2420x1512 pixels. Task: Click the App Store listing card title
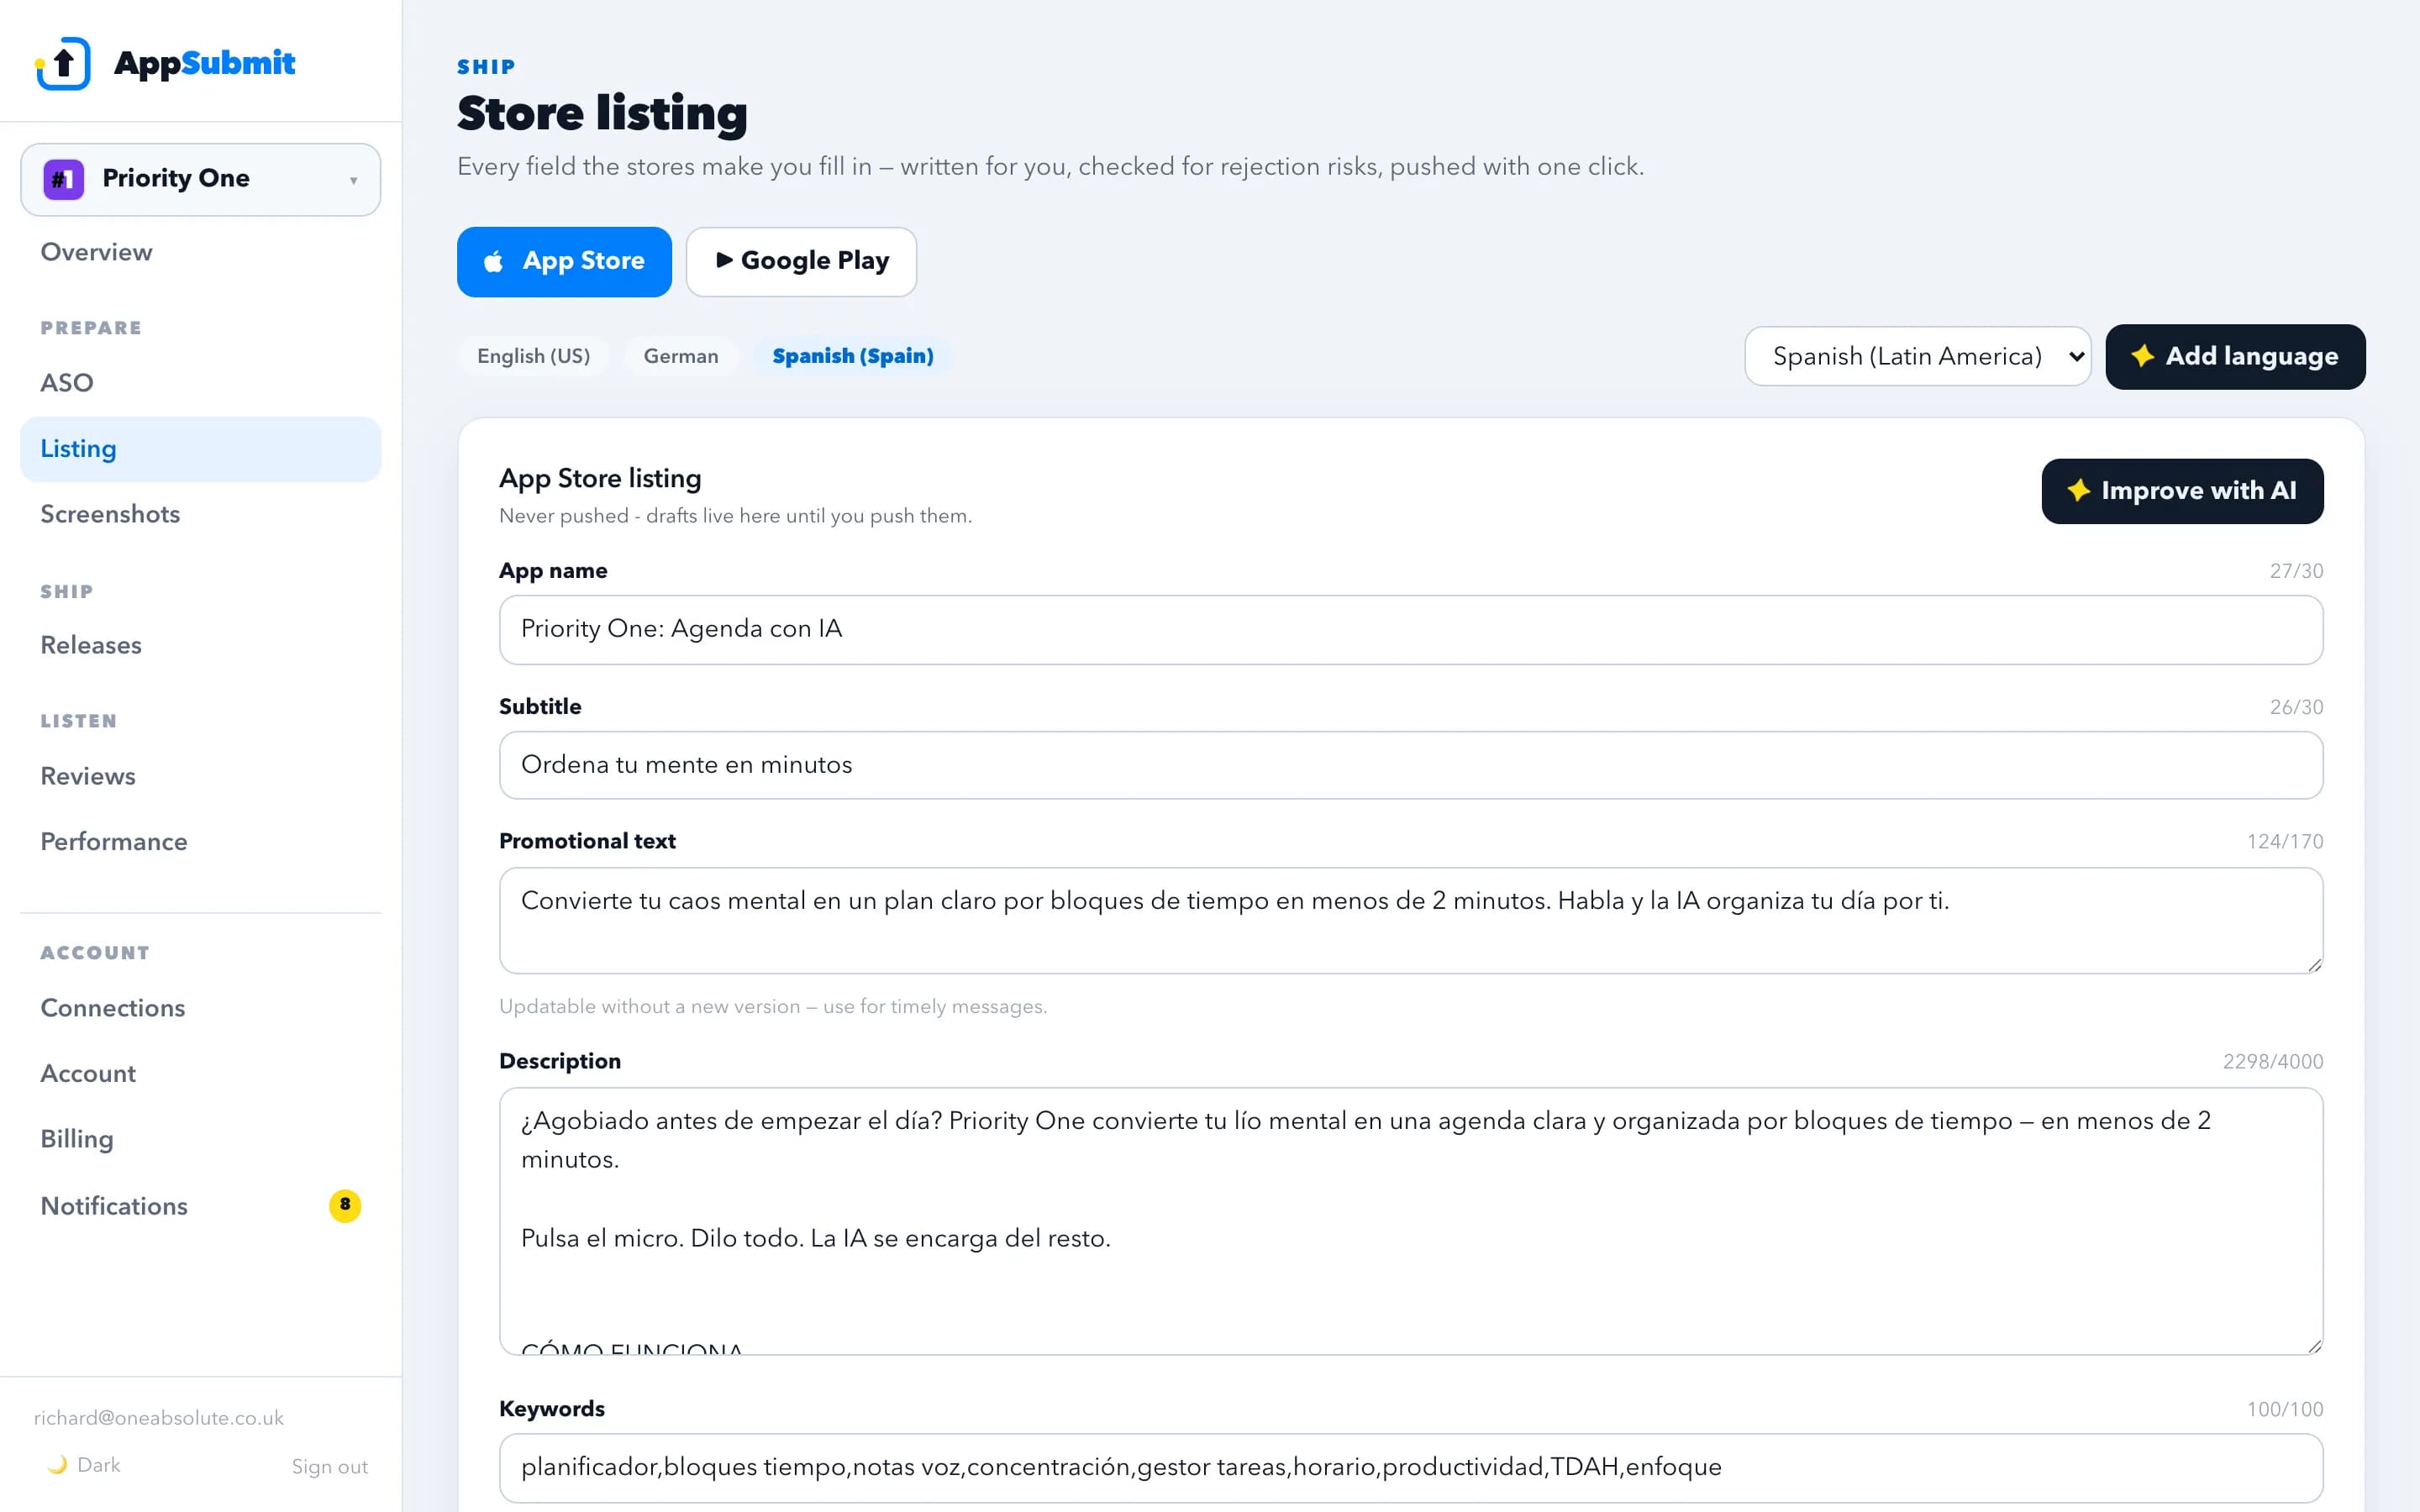pyautogui.click(x=600, y=478)
